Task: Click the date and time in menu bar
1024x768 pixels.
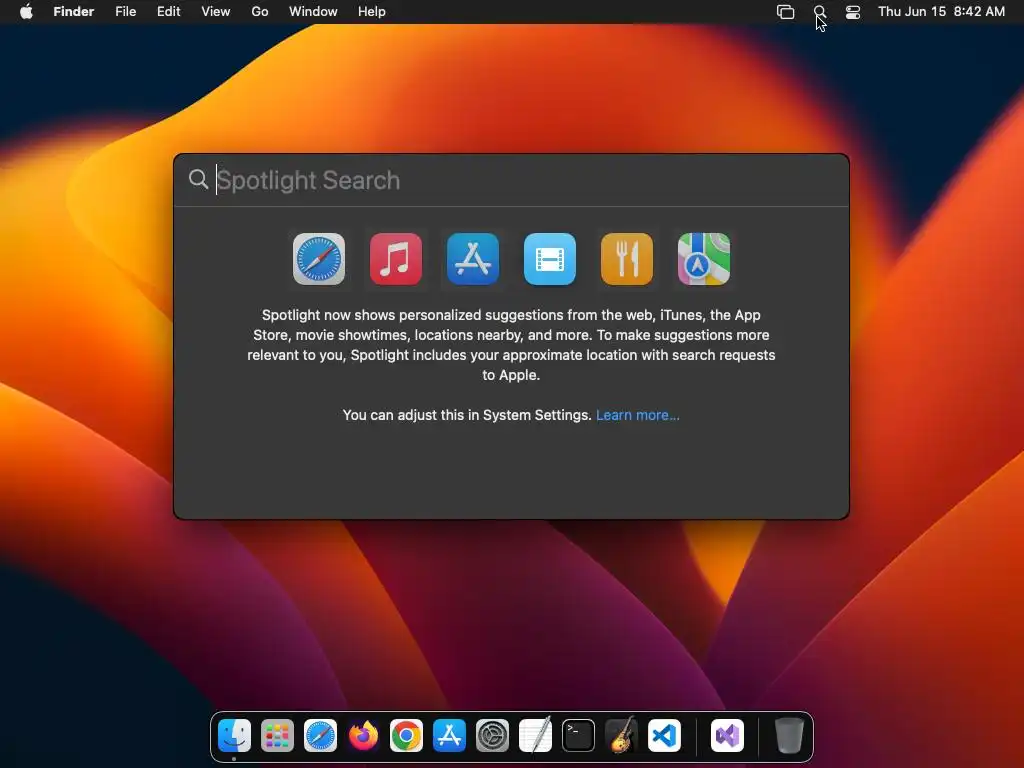Action: click(x=941, y=12)
